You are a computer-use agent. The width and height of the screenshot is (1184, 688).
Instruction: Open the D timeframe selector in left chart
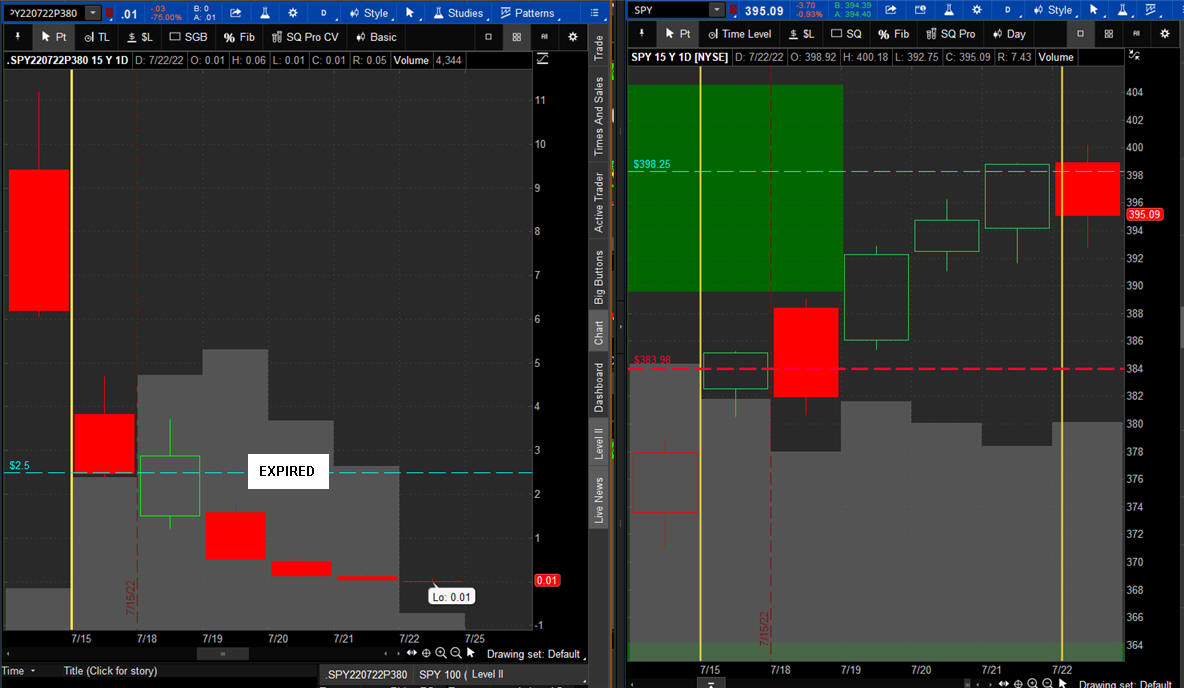[x=323, y=13]
